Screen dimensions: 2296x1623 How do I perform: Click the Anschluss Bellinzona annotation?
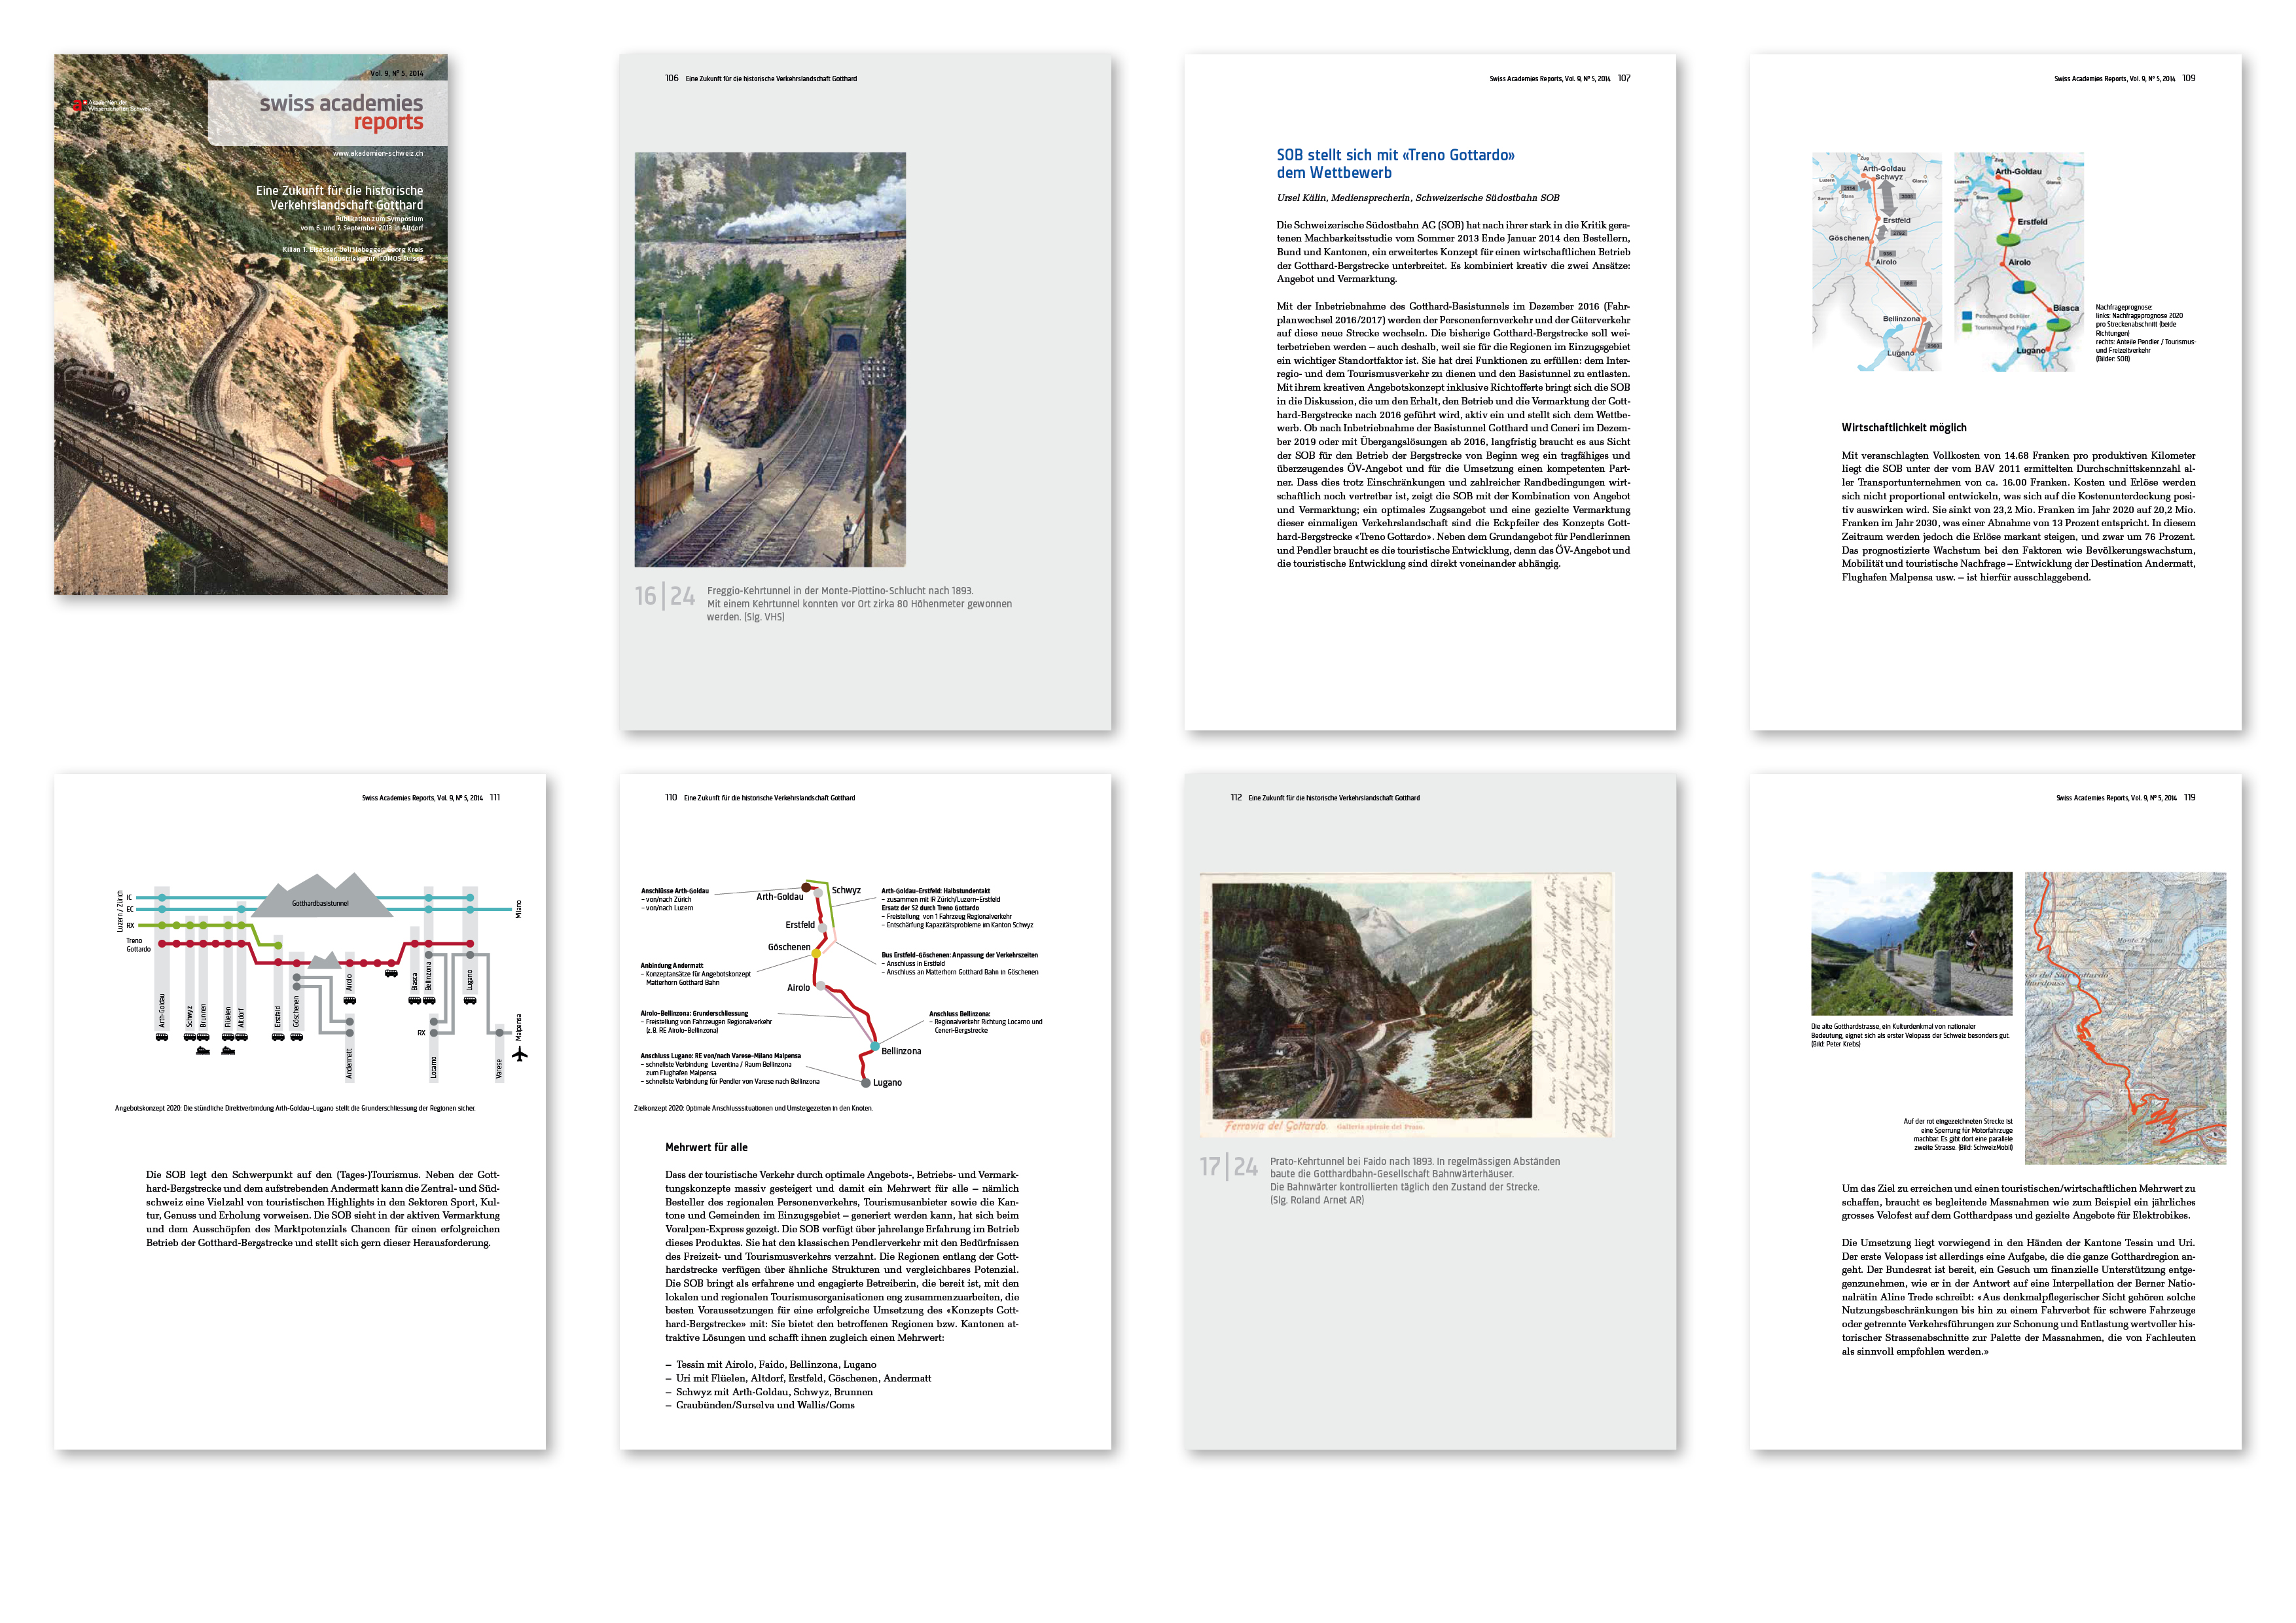985,1022
